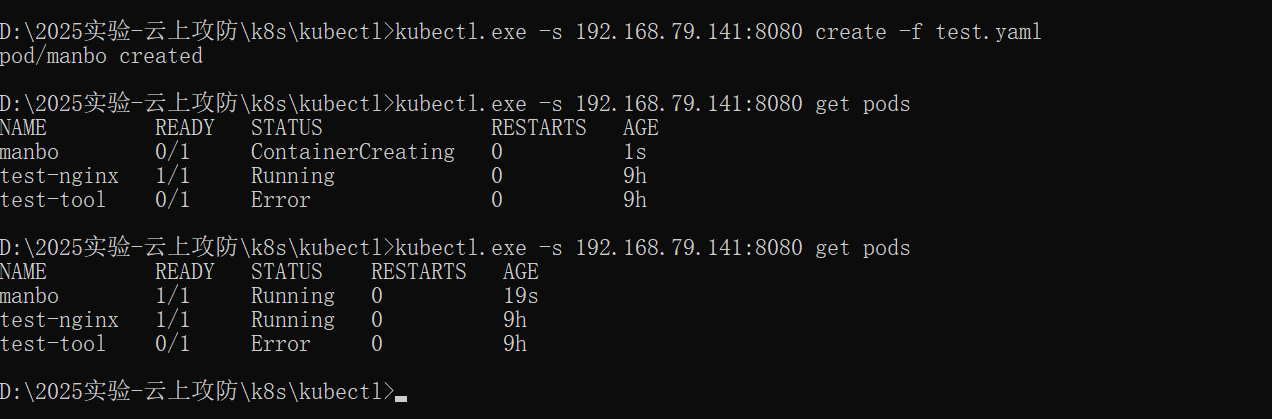Click "pods" in the last executed get command
1272x419 pixels.
tap(886, 248)
